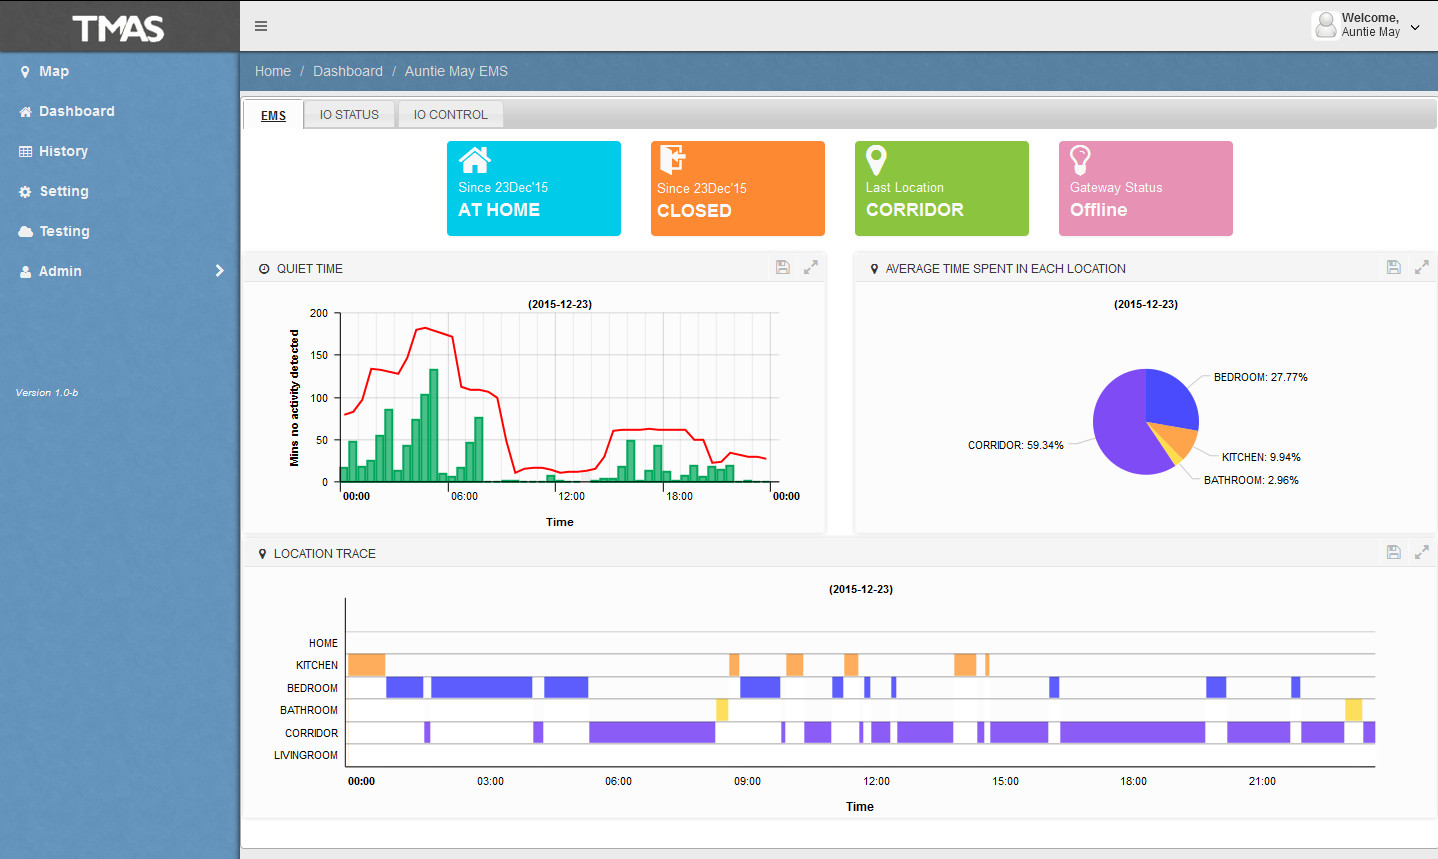Click the TMAS logo
Image resolution: width=1438 pixels, height=859 pixels.
pyautogui.click(x=118, y=28)
